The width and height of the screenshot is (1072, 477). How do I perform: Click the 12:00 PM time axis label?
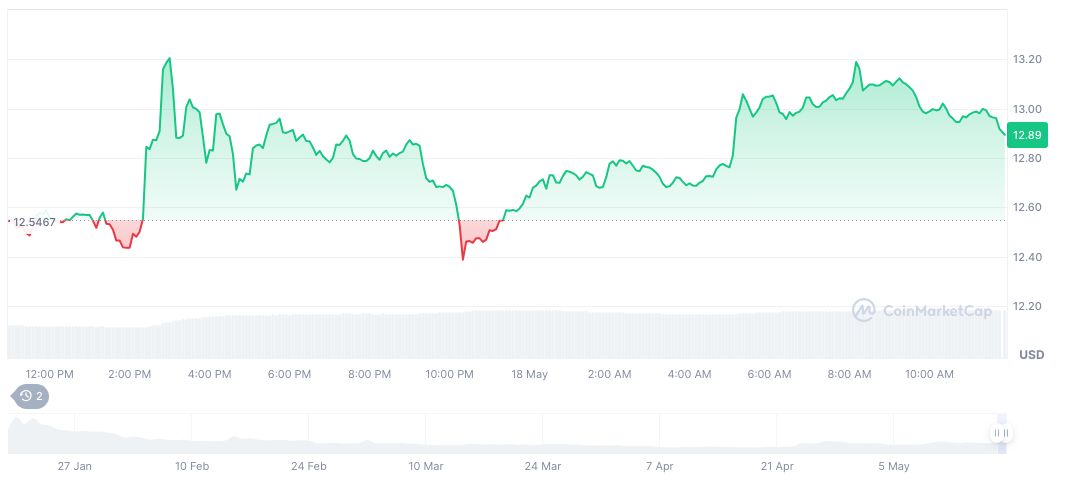point(50,374)
